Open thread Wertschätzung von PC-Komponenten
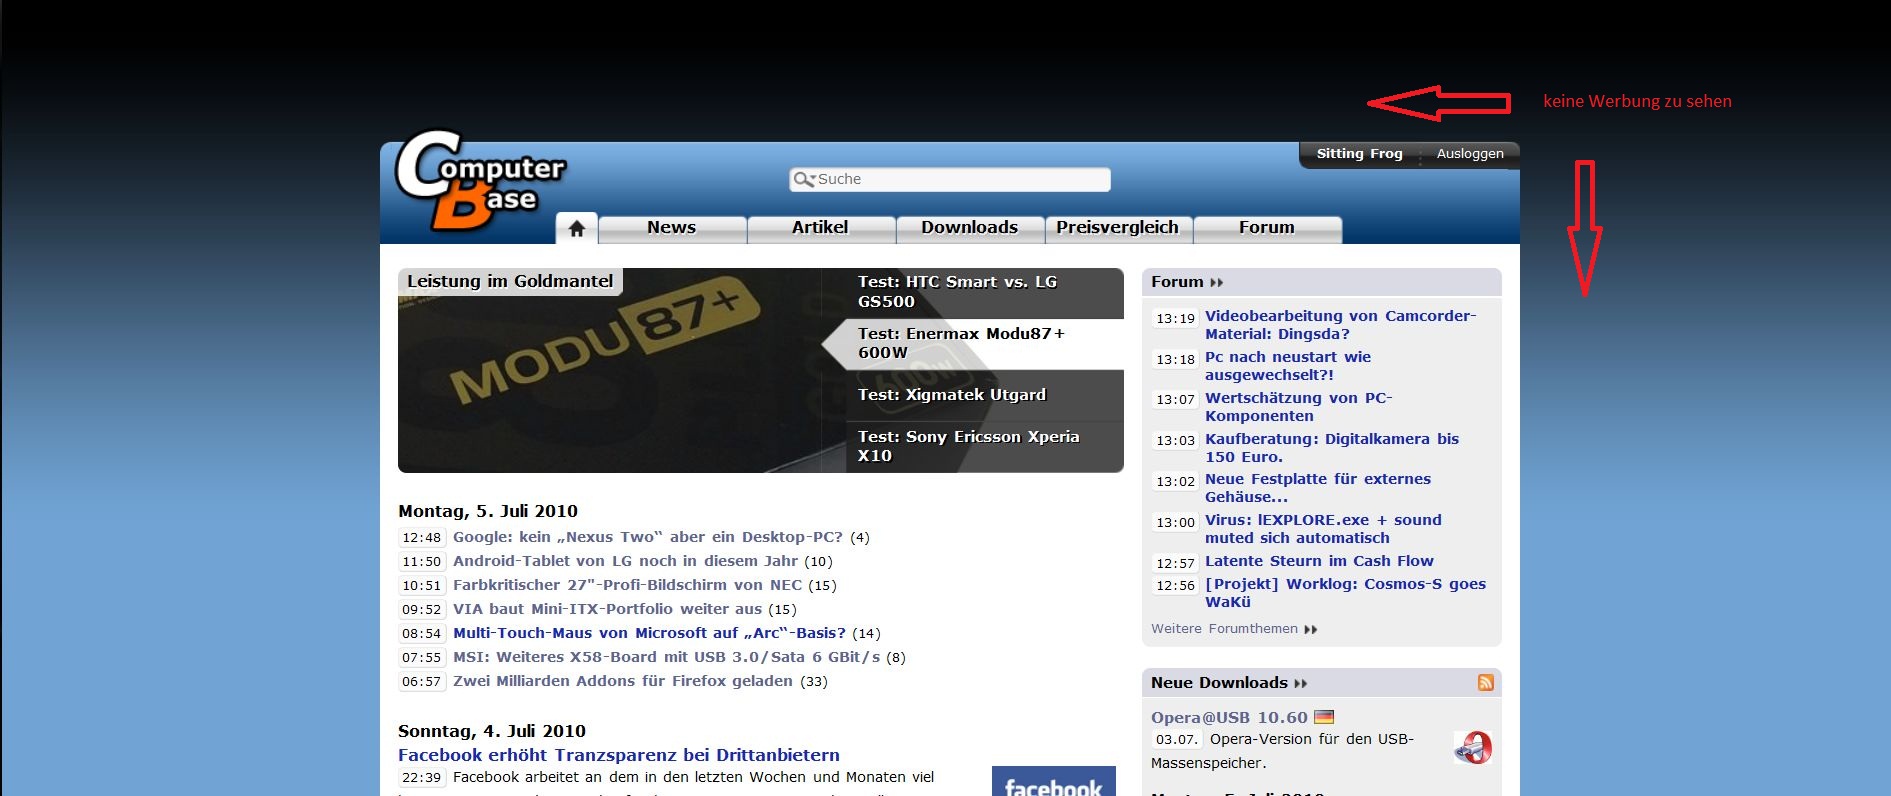 click(1298, 407)
